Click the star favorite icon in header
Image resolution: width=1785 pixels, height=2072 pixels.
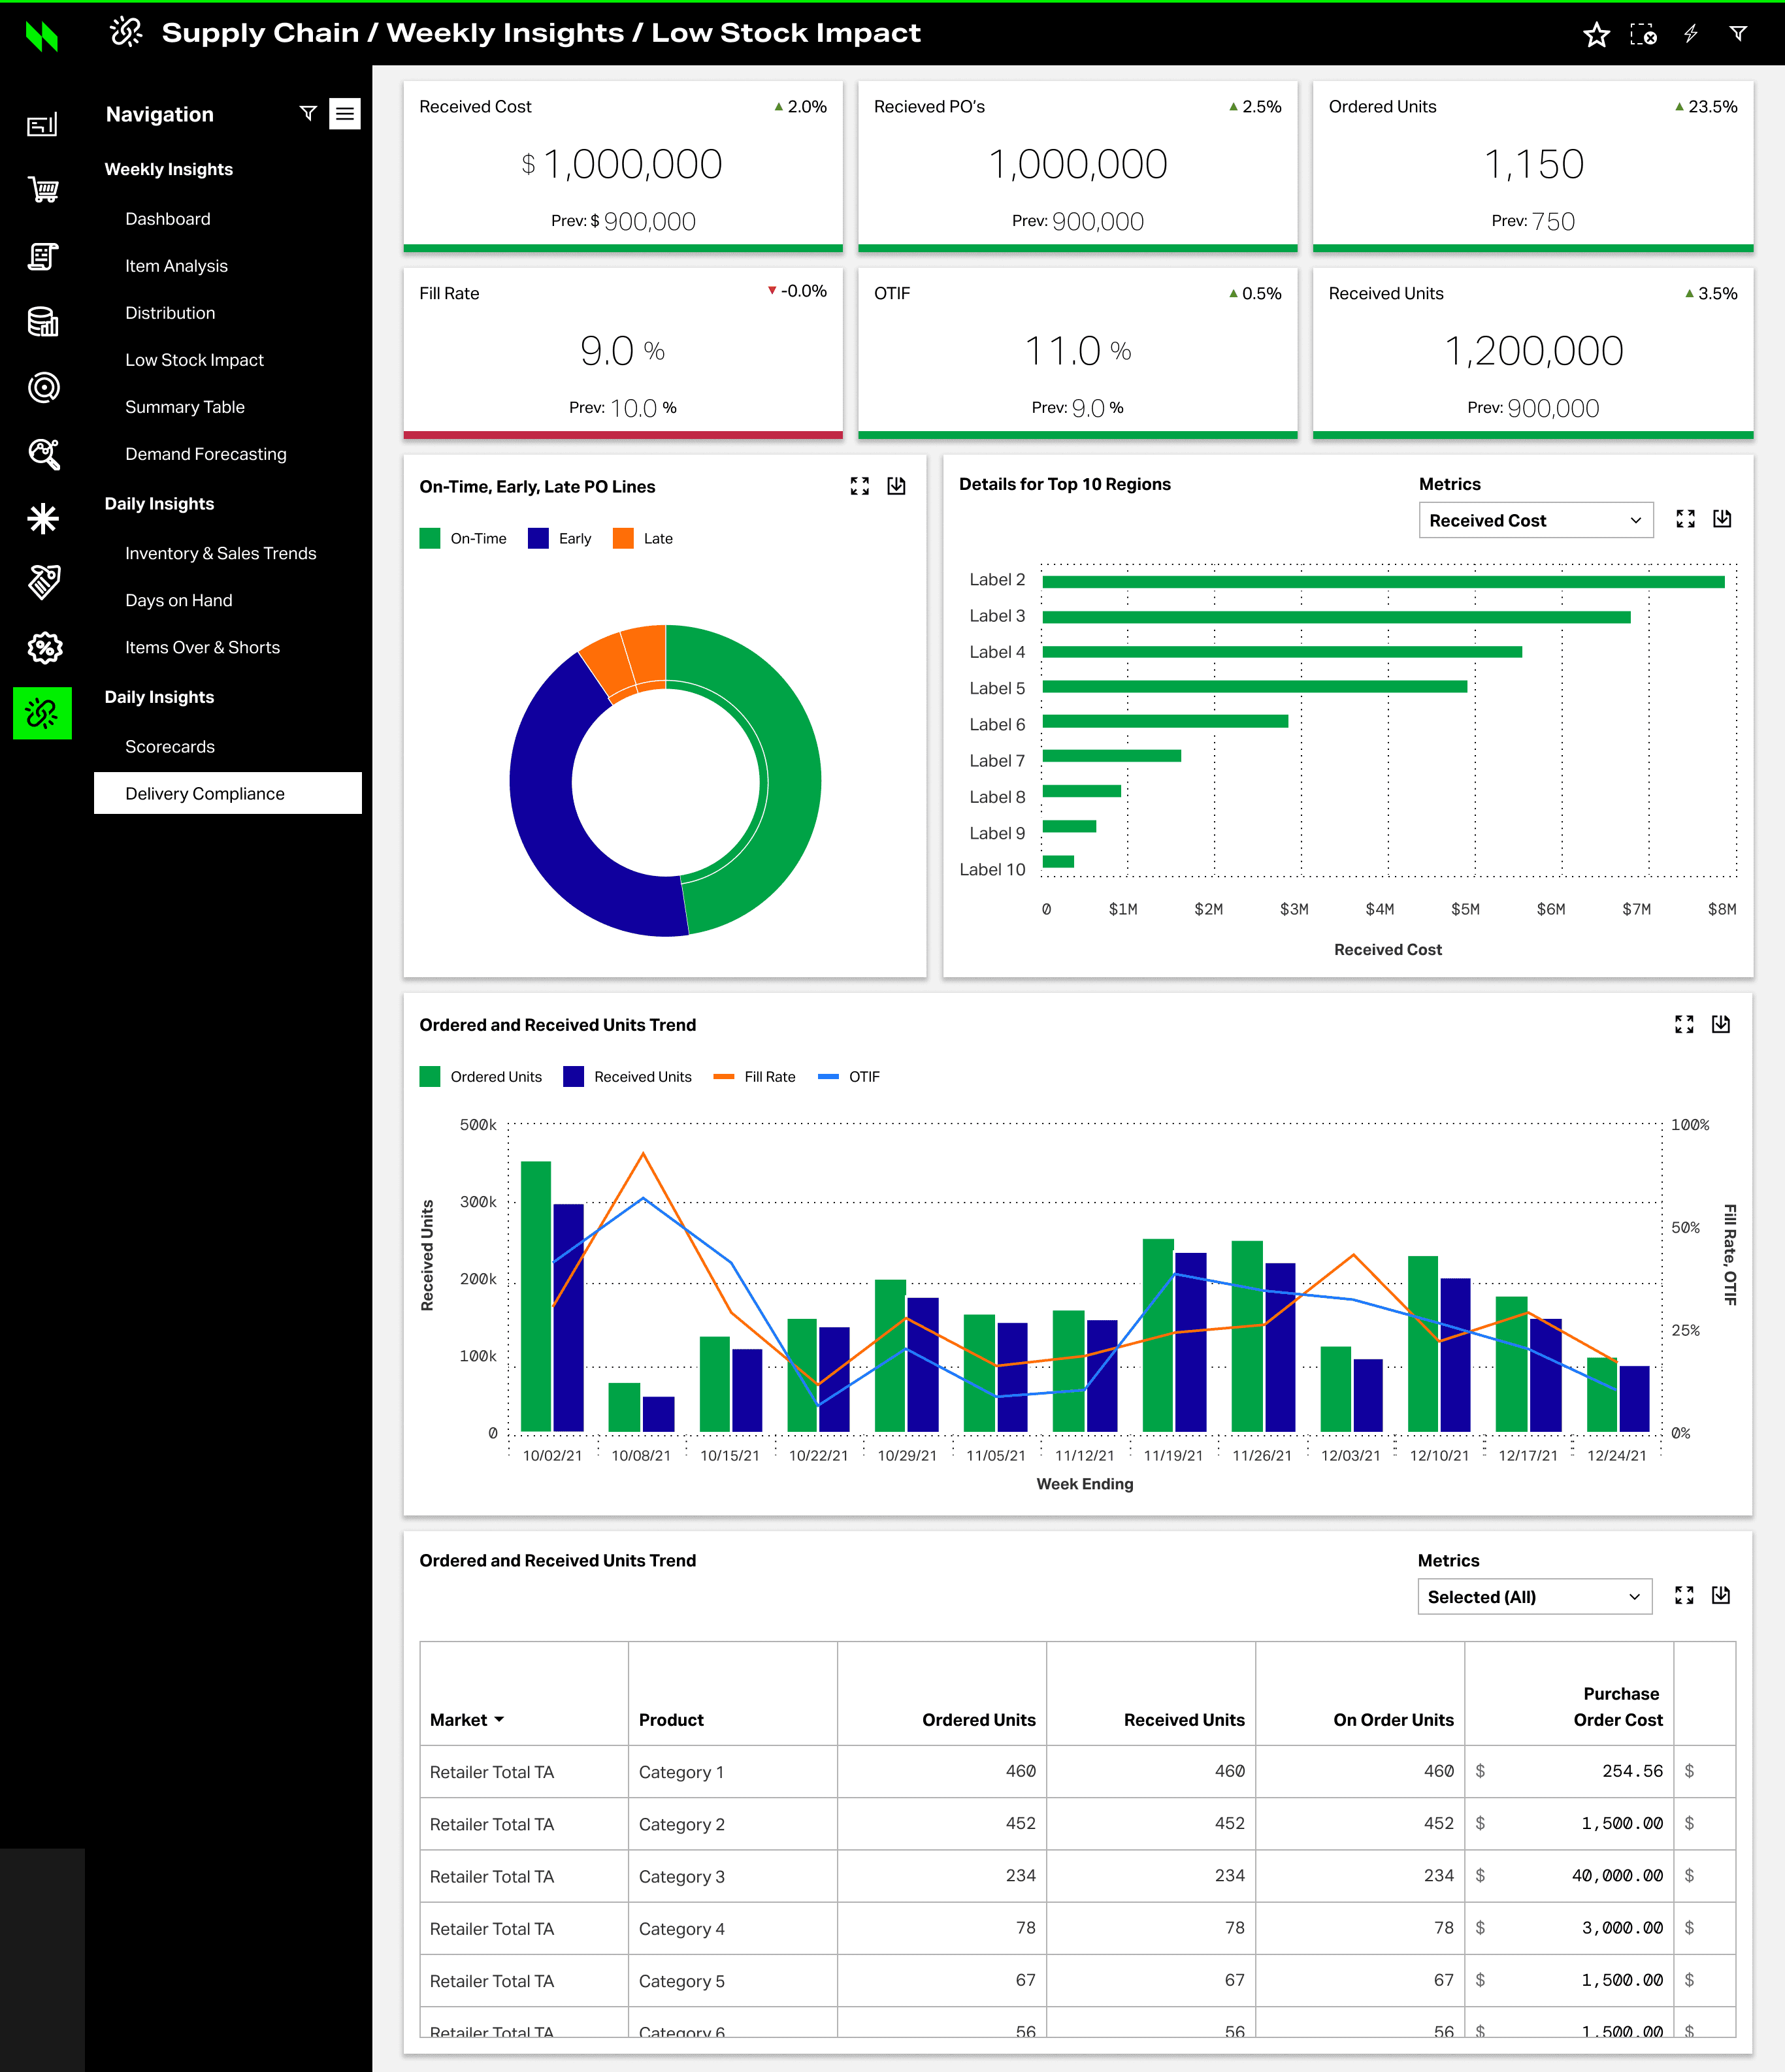[x=1596, y=35]
